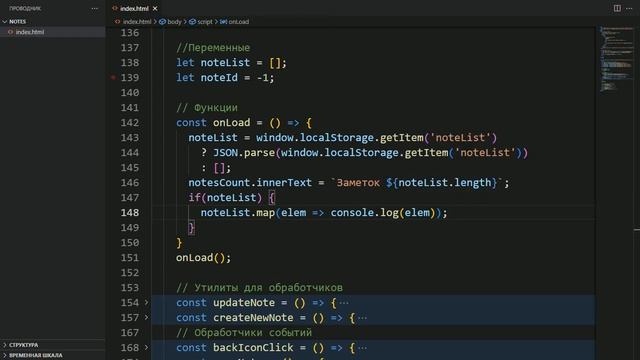
Task: Click JSON.parse on line 144
Action: [x=244, y=153]
